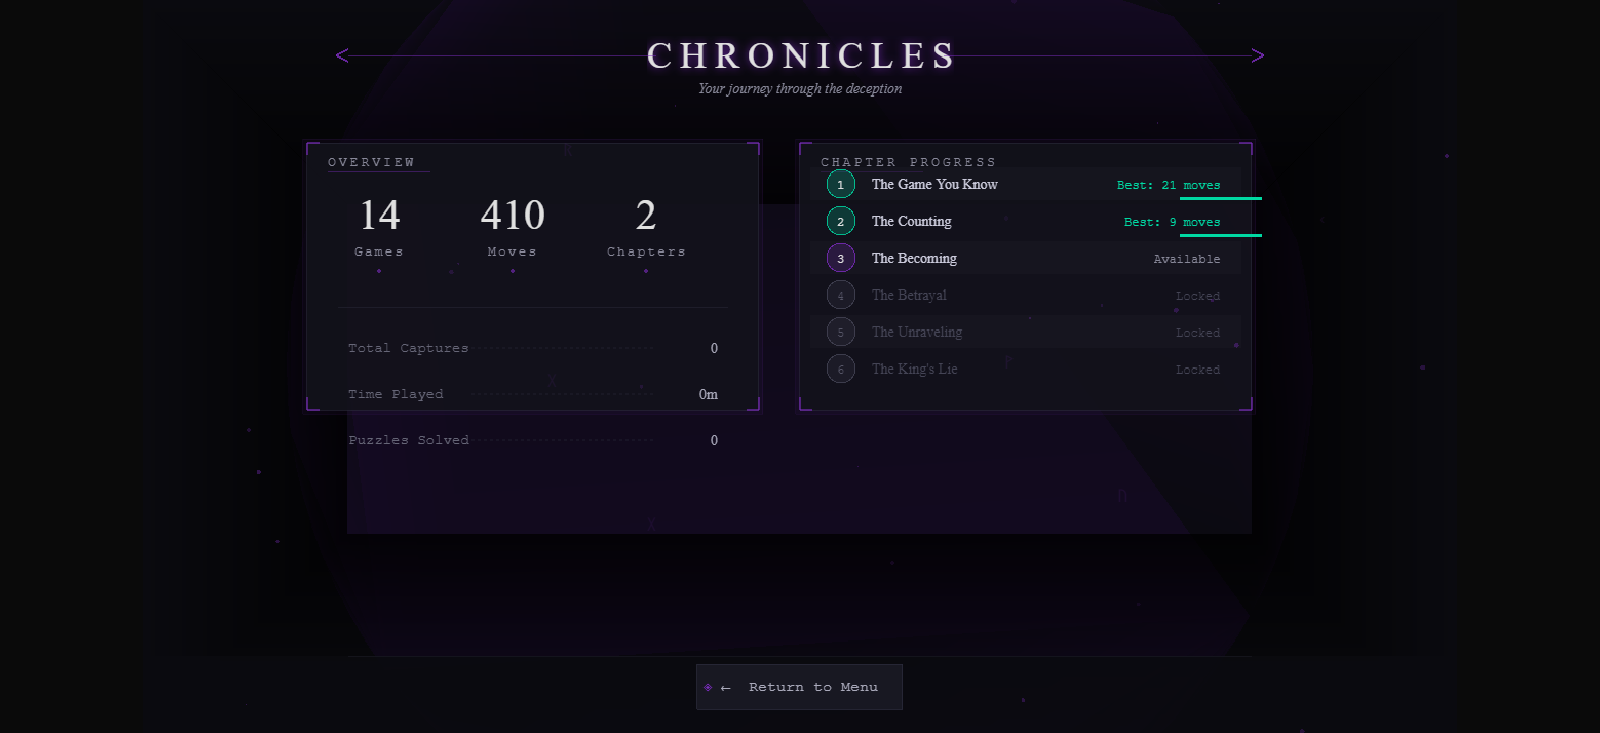Select chapter 2 circle badge

click(841, 221)
